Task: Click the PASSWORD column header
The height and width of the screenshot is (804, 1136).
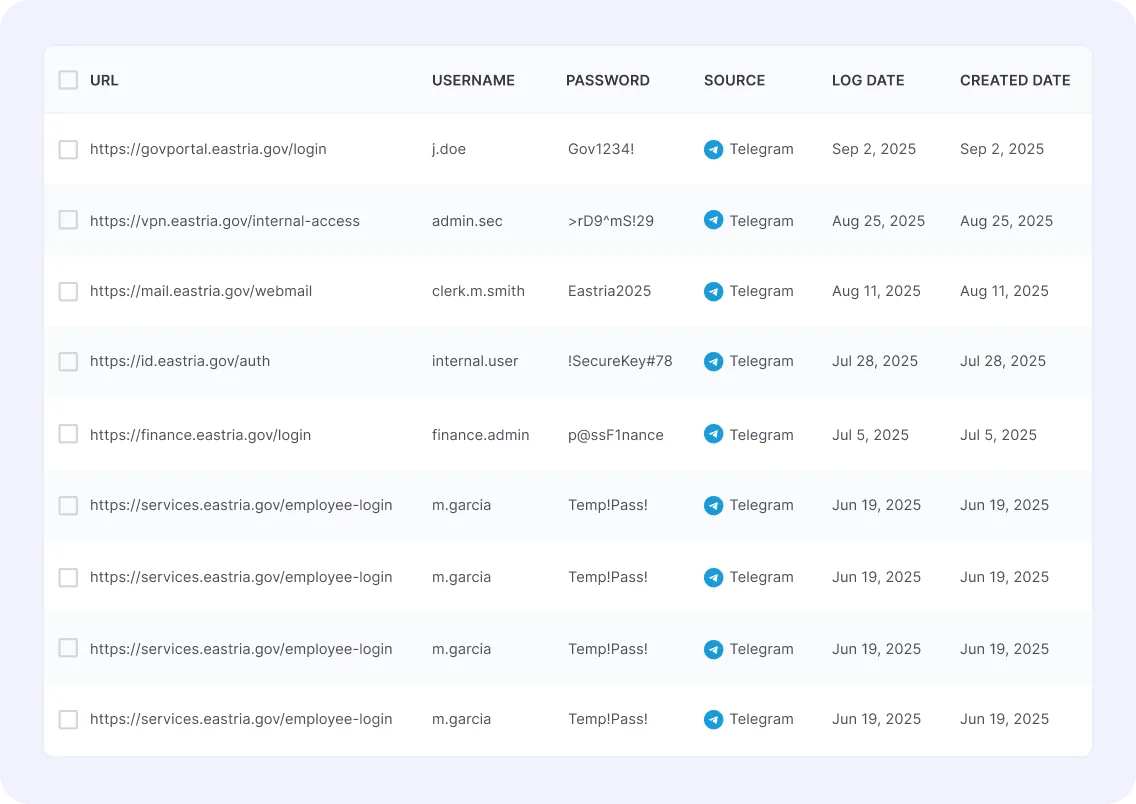Action: click(608, 80)
